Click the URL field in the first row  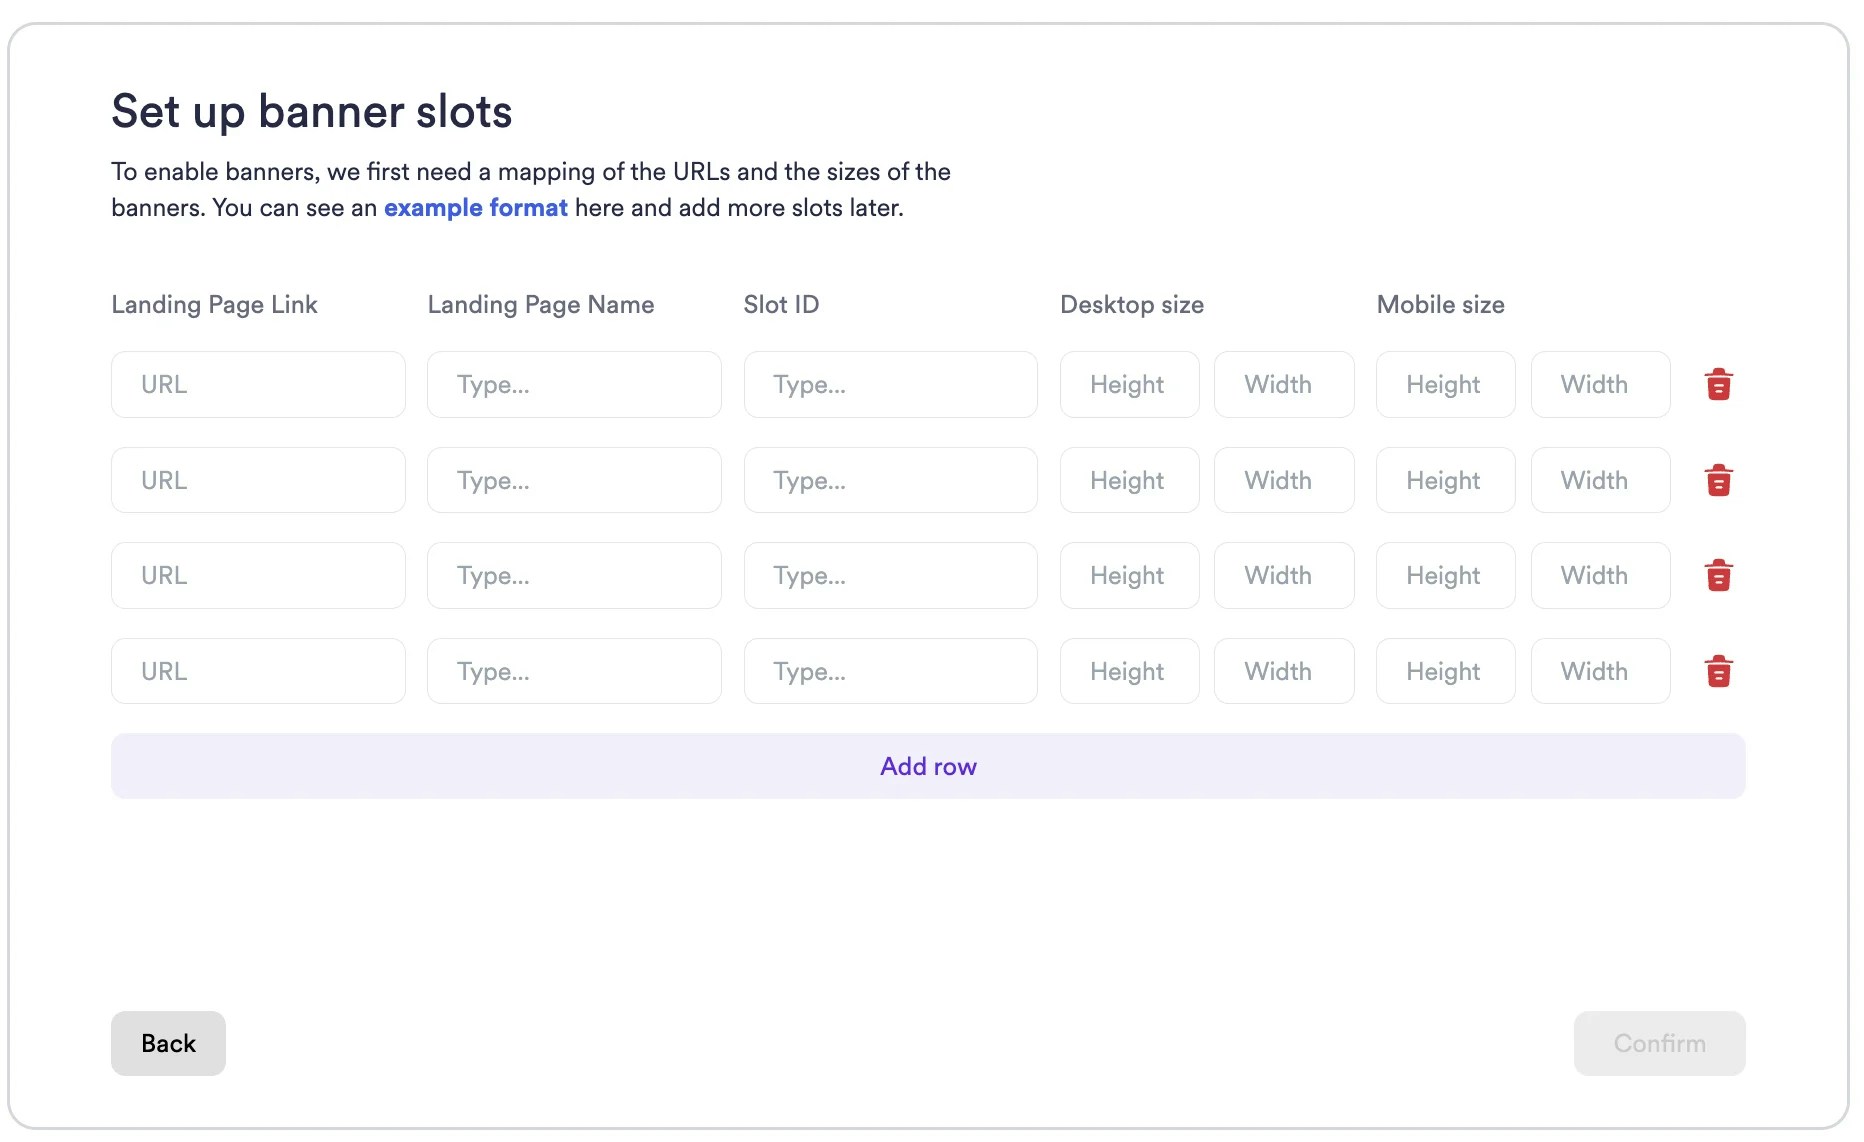(x=258, y=384)
